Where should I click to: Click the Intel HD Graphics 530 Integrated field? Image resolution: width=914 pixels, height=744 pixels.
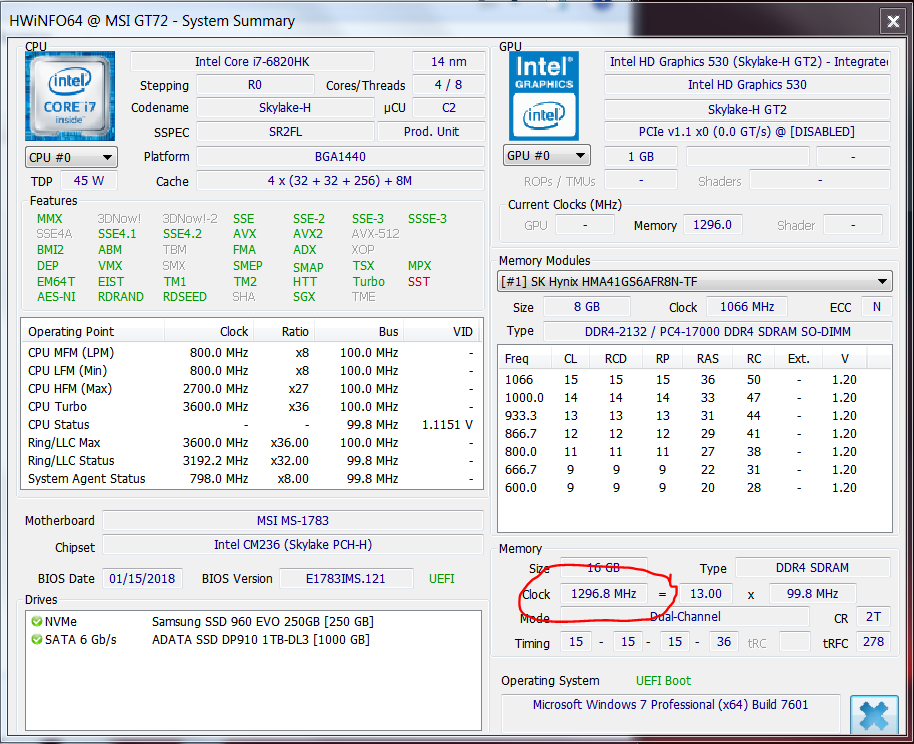tap(747, 62)
